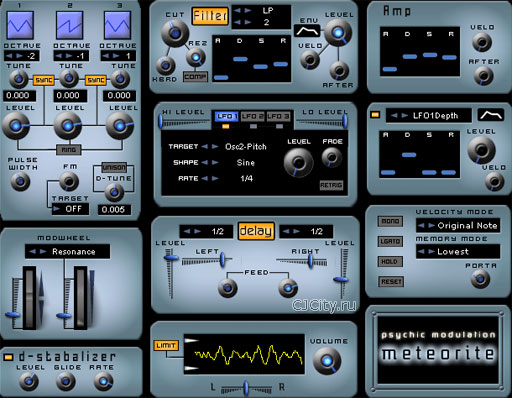The image size is (512, 398).
Task: Select next left delay time after 1/2
Action: (x=198, y=231)
